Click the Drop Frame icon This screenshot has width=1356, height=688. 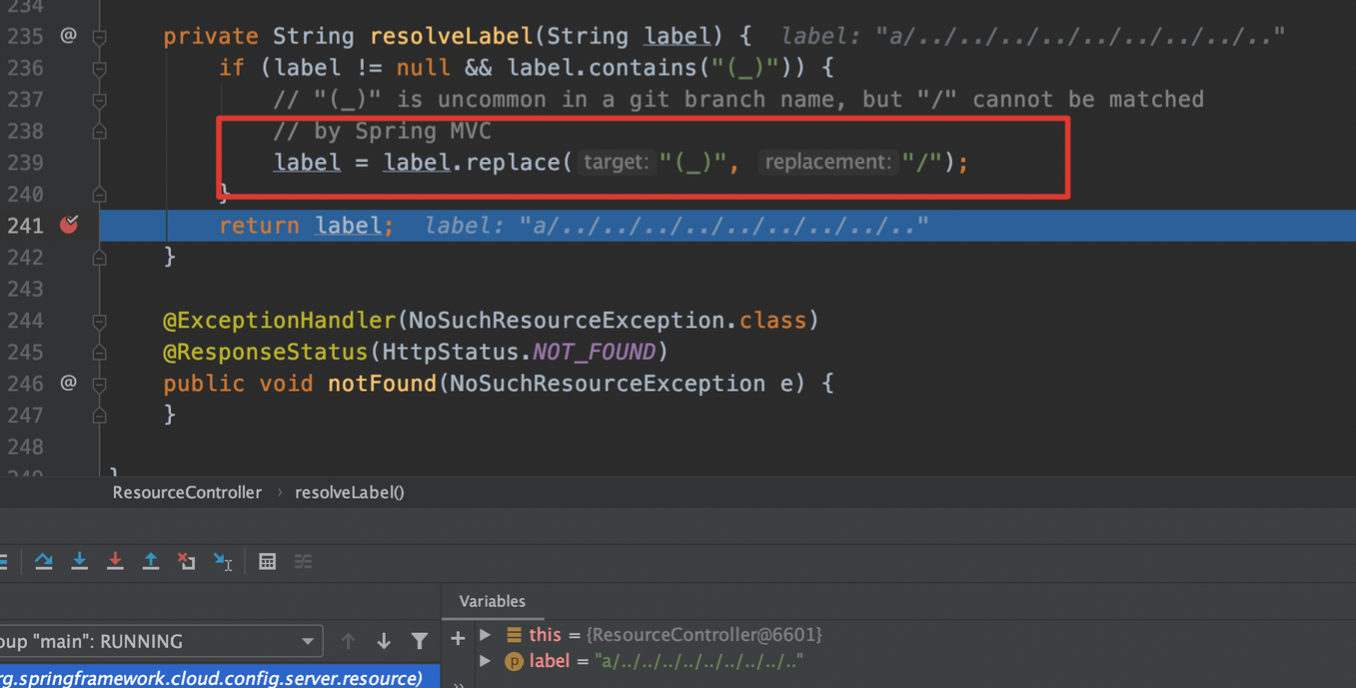(x=186, y=561)
